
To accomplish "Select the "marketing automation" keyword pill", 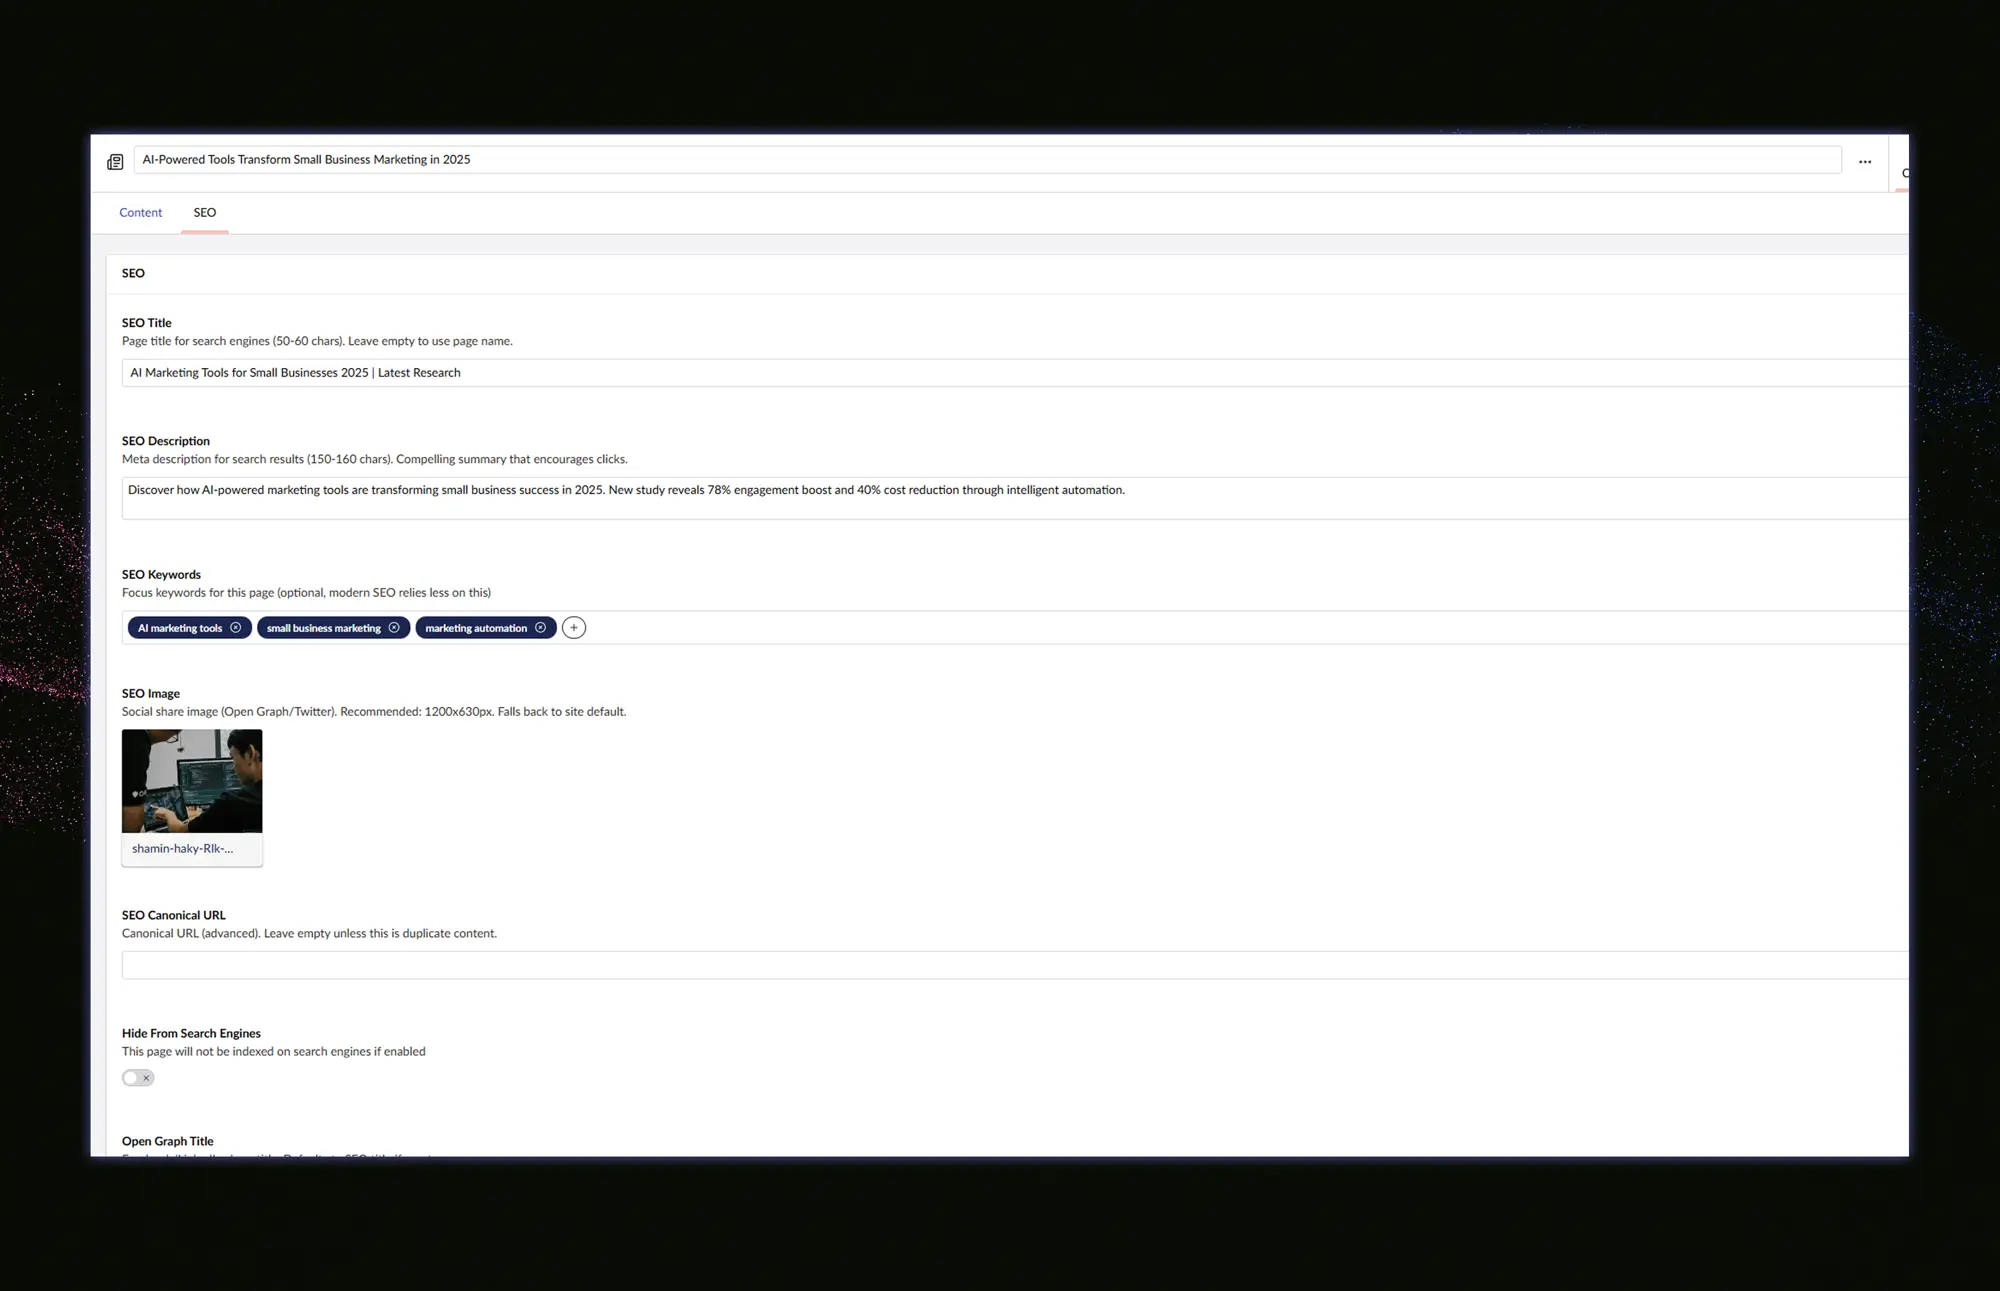I will click(475, 627).
